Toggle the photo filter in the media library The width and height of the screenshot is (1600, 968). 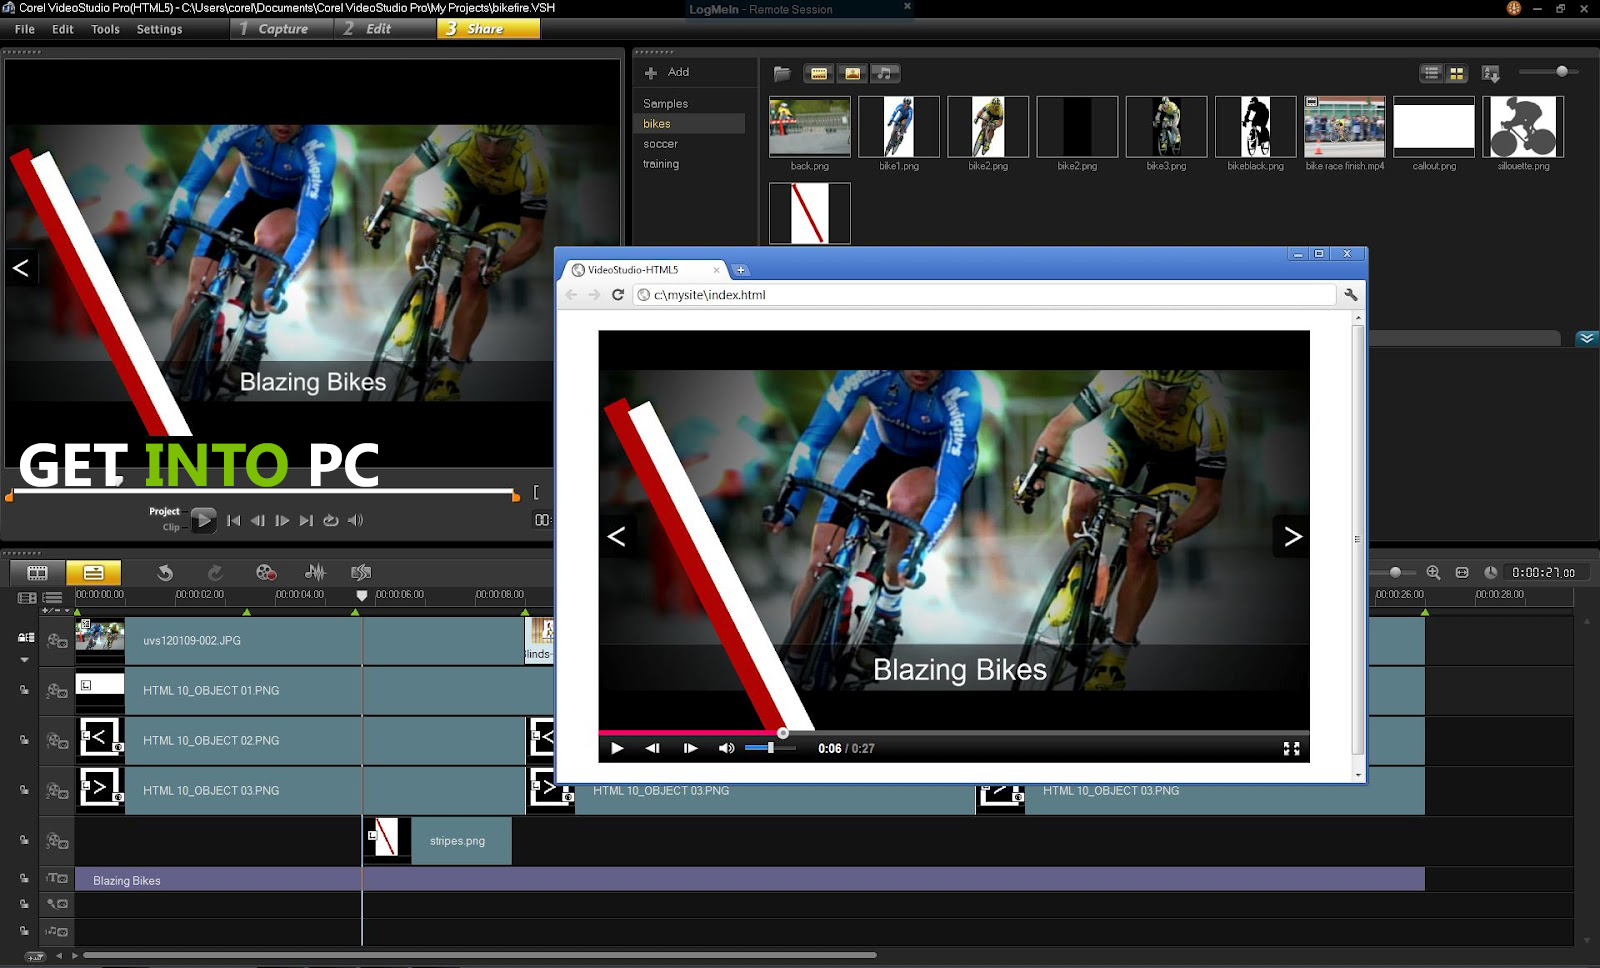tap(853, 73)
